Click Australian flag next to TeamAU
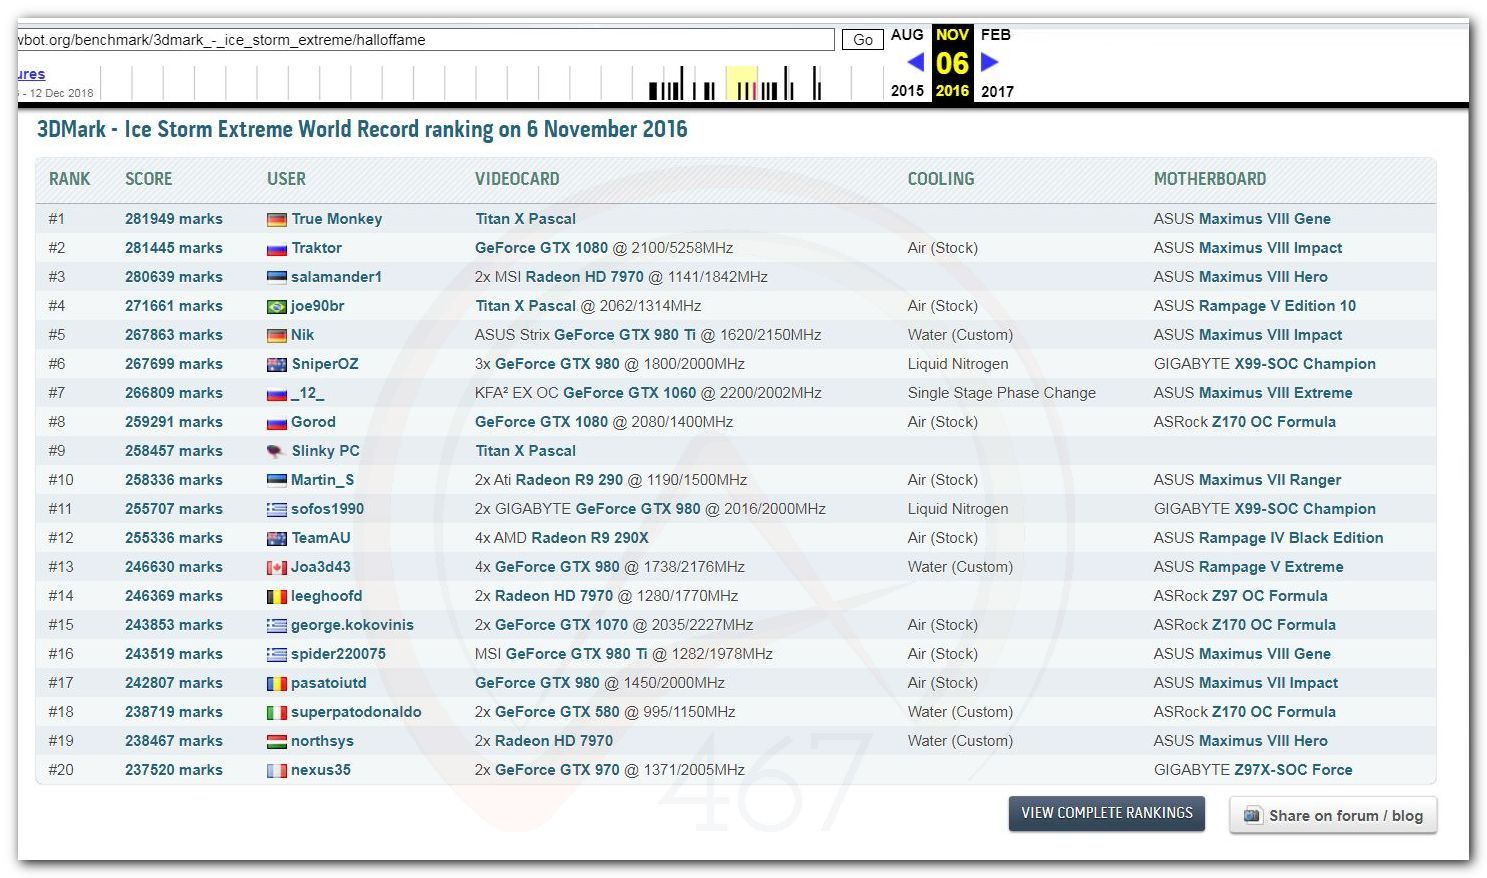 coord(277,539)
